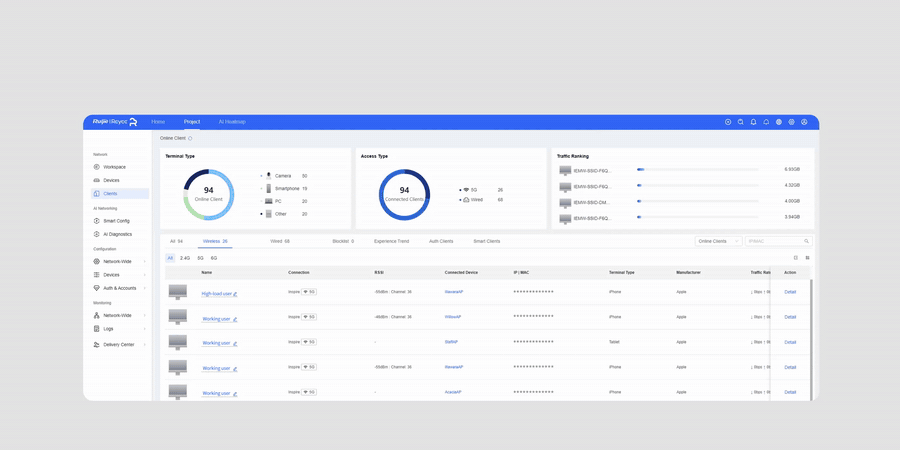Screen dimensions: 900x450
Task: Switch to the Wired 68 tab
Action: click(280, 241)
